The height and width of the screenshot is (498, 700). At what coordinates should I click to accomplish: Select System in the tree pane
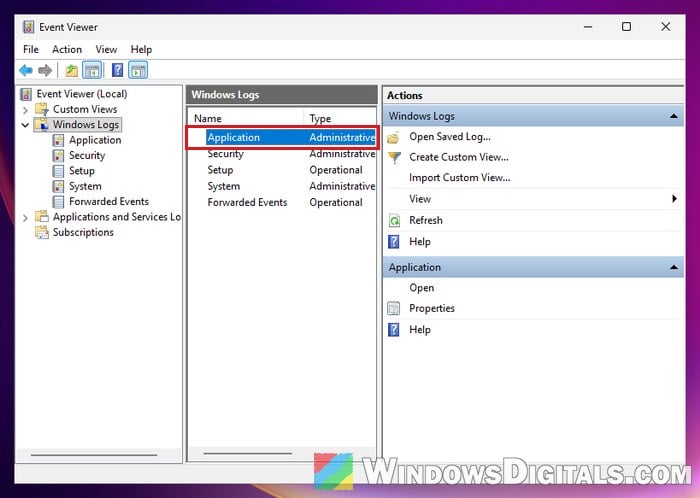[85, 186]
